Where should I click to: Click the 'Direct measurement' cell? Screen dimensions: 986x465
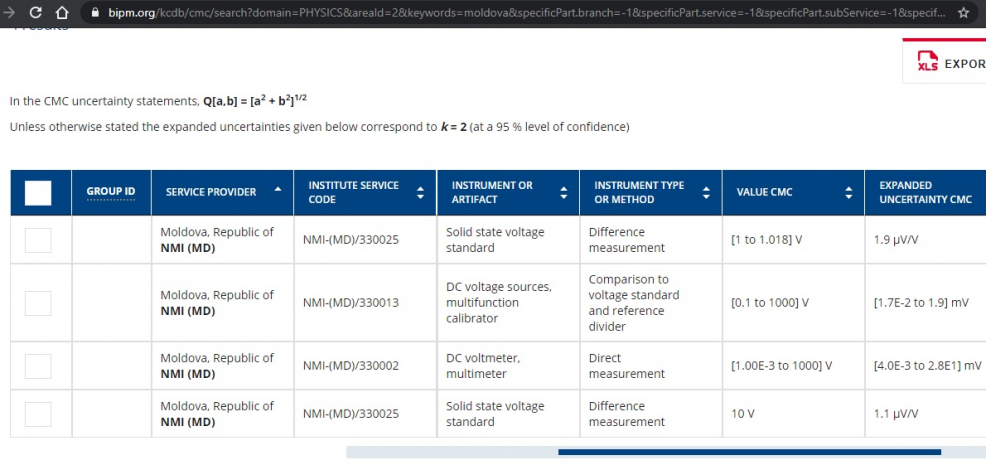click(651, 366)
